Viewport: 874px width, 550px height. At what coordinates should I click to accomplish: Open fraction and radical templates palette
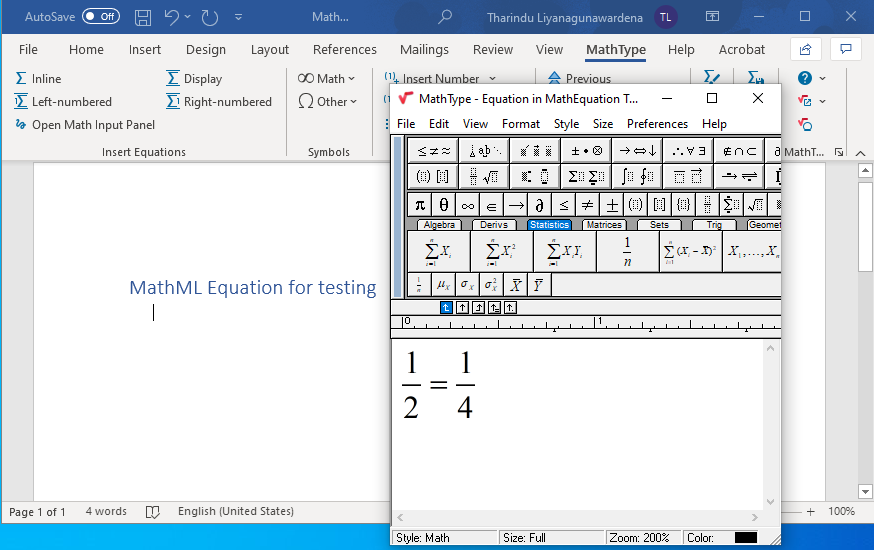pos(484,177)
